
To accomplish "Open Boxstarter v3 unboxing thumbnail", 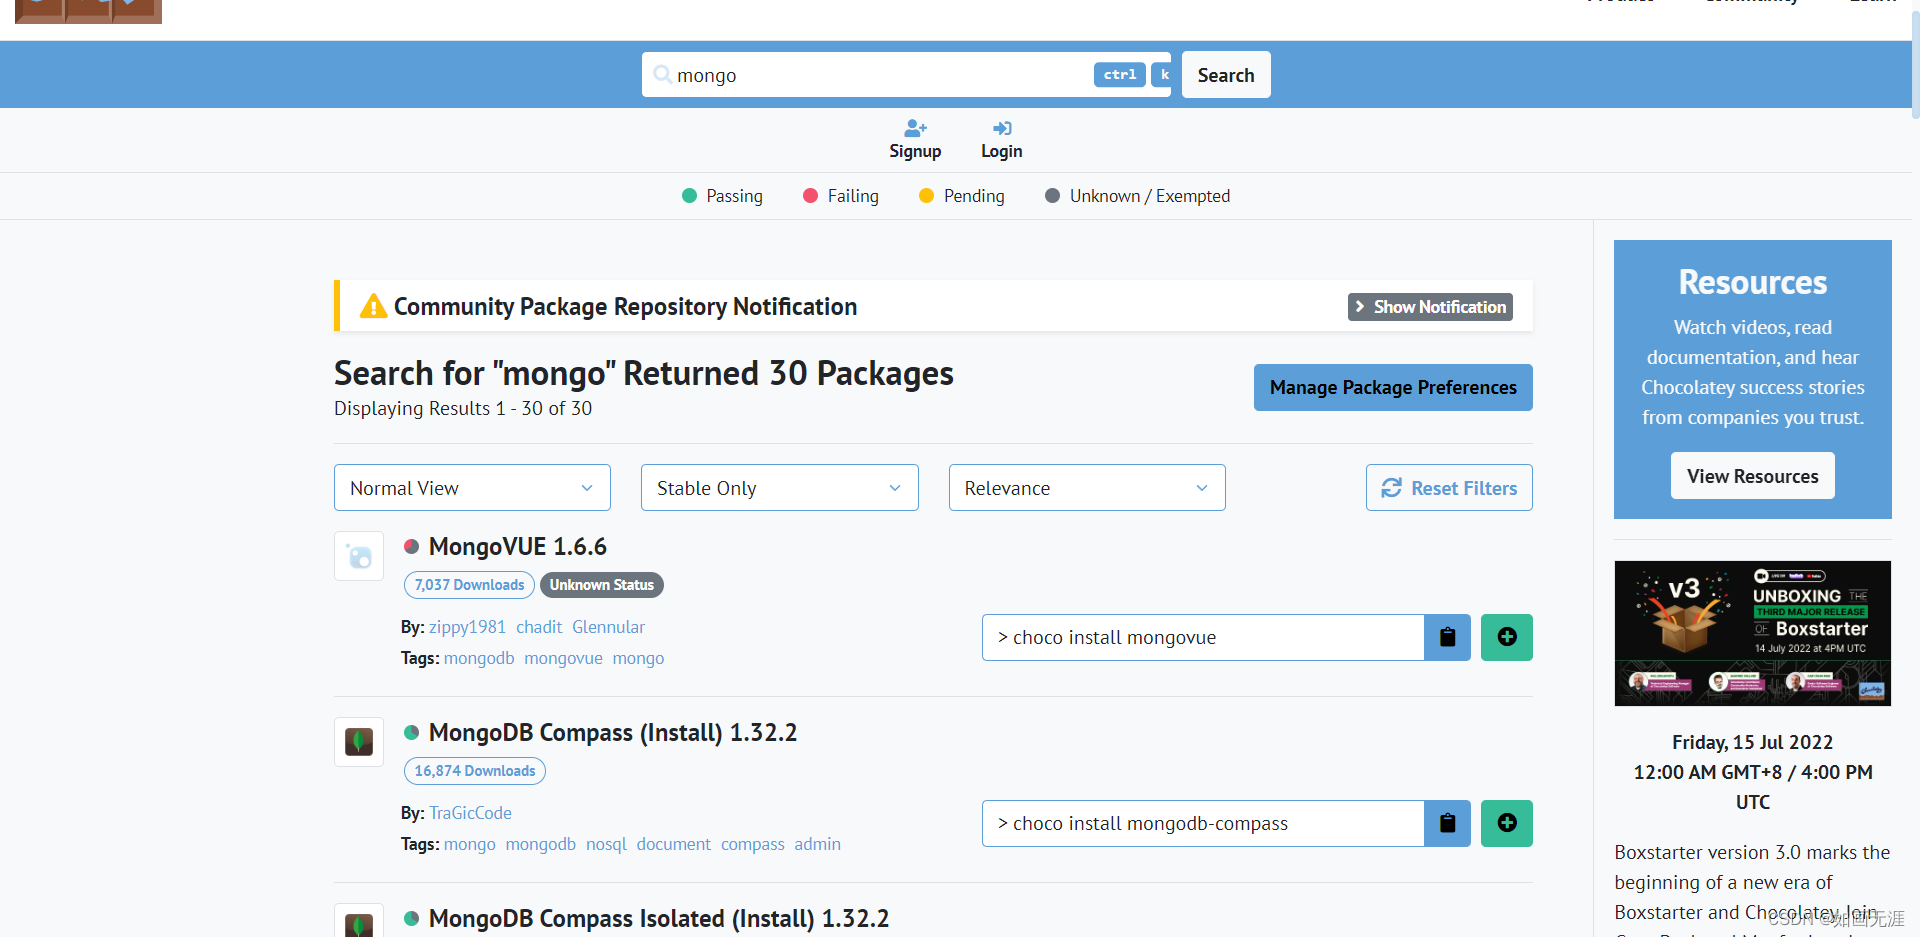I will (1753, 633).
